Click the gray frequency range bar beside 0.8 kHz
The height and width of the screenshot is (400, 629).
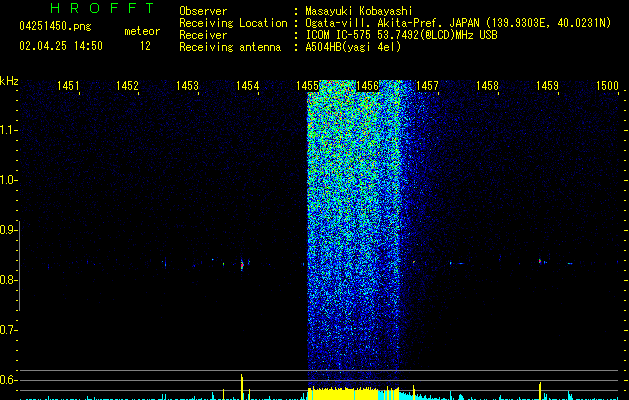pos(19,266)
